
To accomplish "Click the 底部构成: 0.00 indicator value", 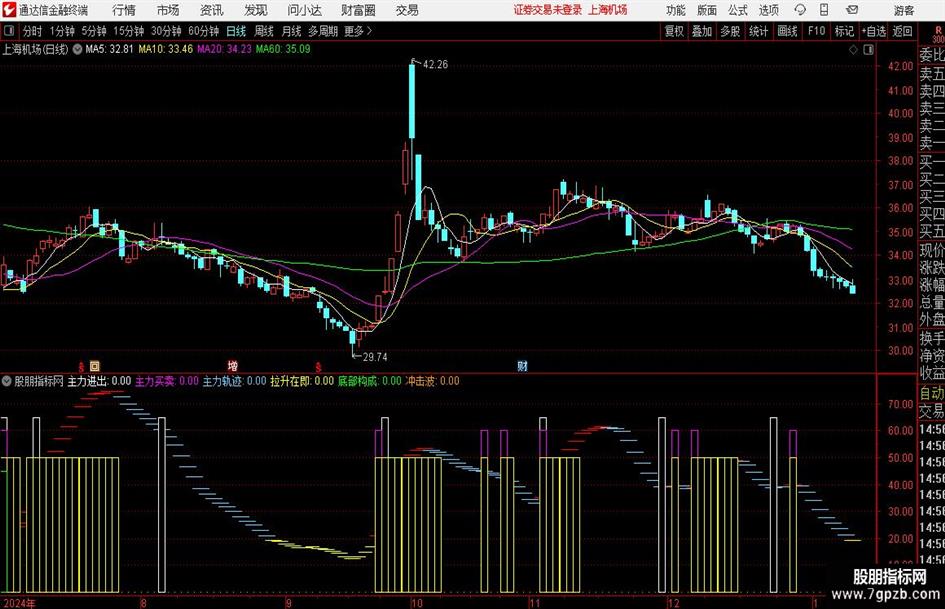I will (x=369, y=381).
